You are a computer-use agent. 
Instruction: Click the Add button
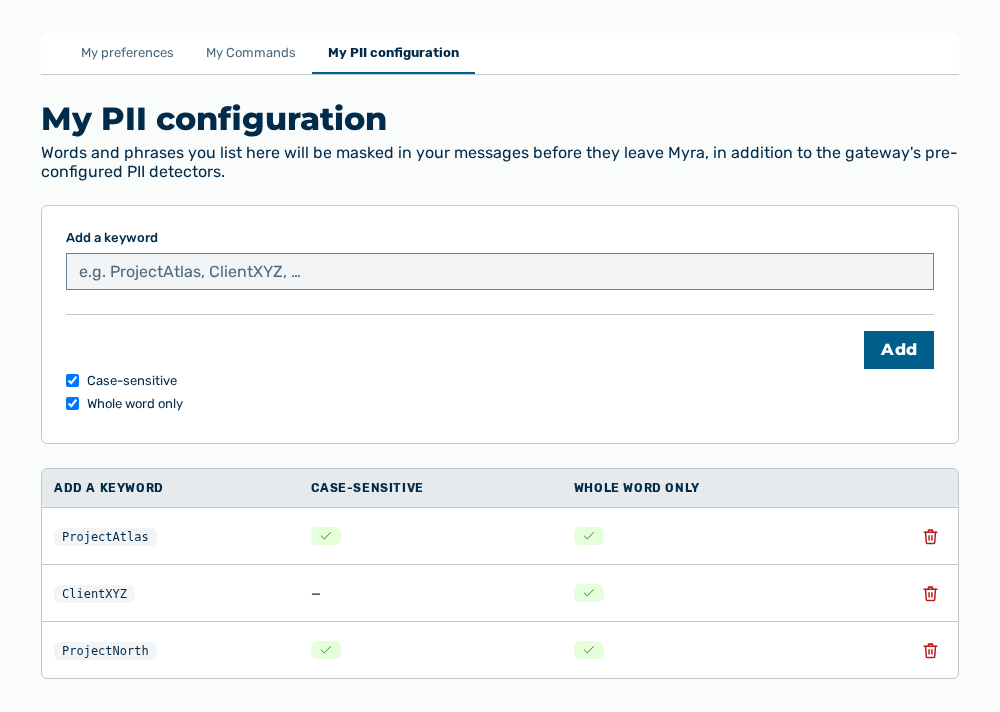coord(899,350)
